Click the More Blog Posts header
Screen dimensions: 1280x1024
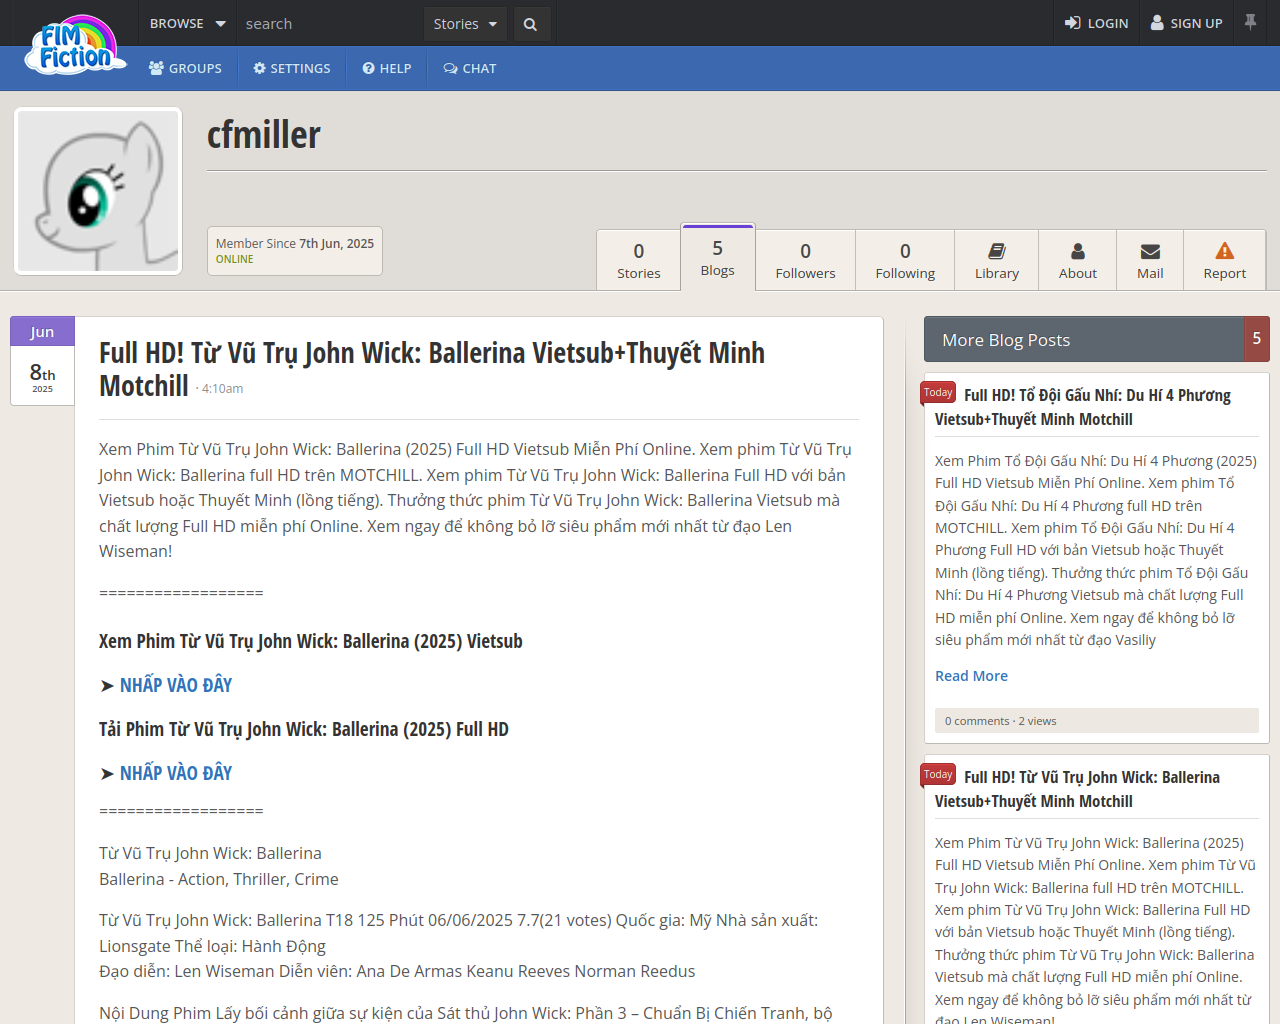(1084, 340)
